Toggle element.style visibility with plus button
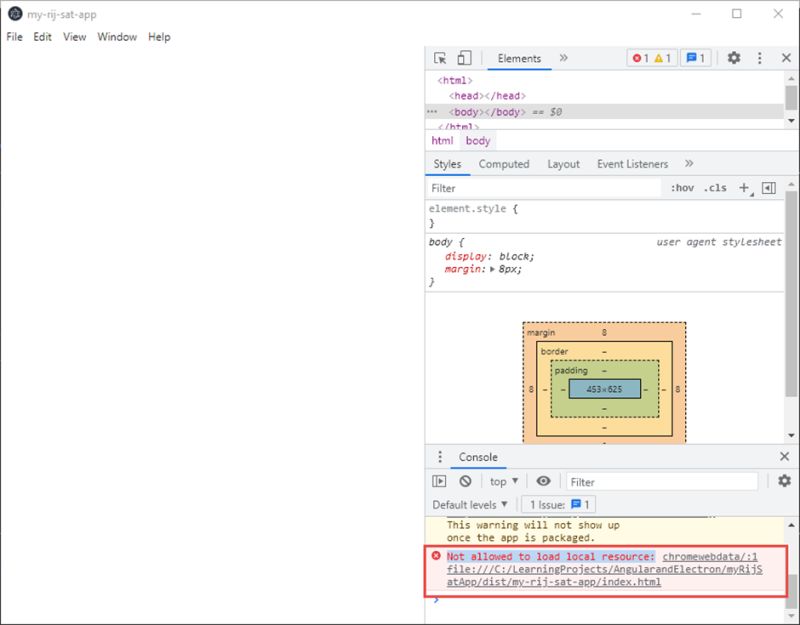 point(744,187)
